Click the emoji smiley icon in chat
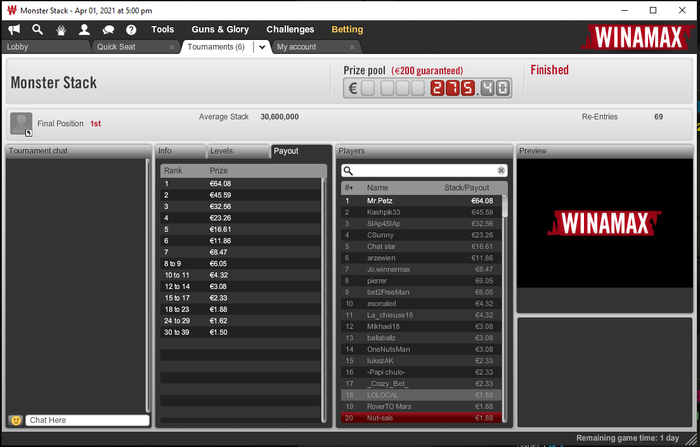The image size is (700, 447). click(16, 420)
